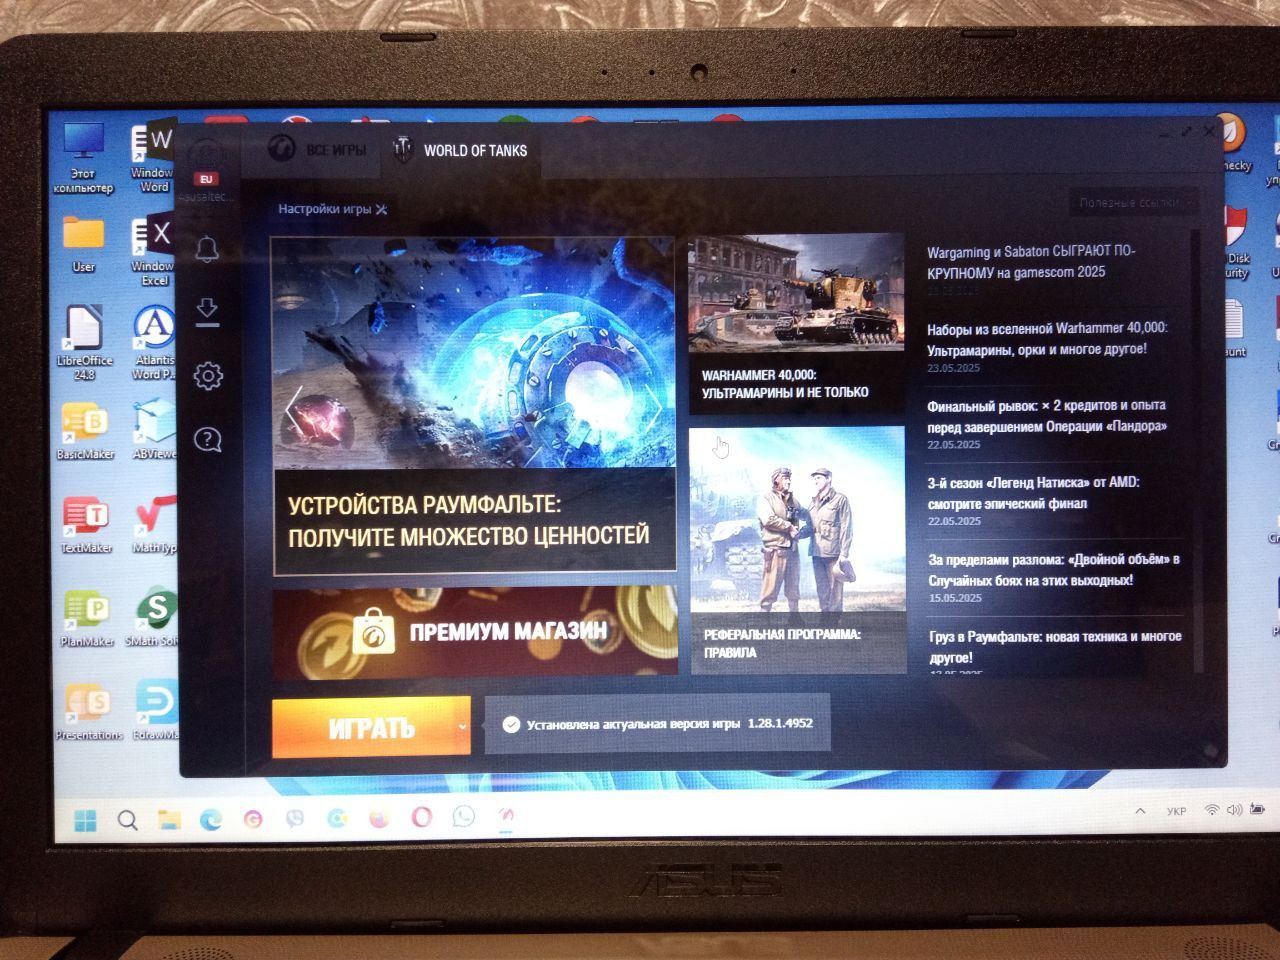This screenshot has width=1280, height=960.
Task: Open ПРЕМИУМ МАГАЗИН banner
Action: [474, 633]
